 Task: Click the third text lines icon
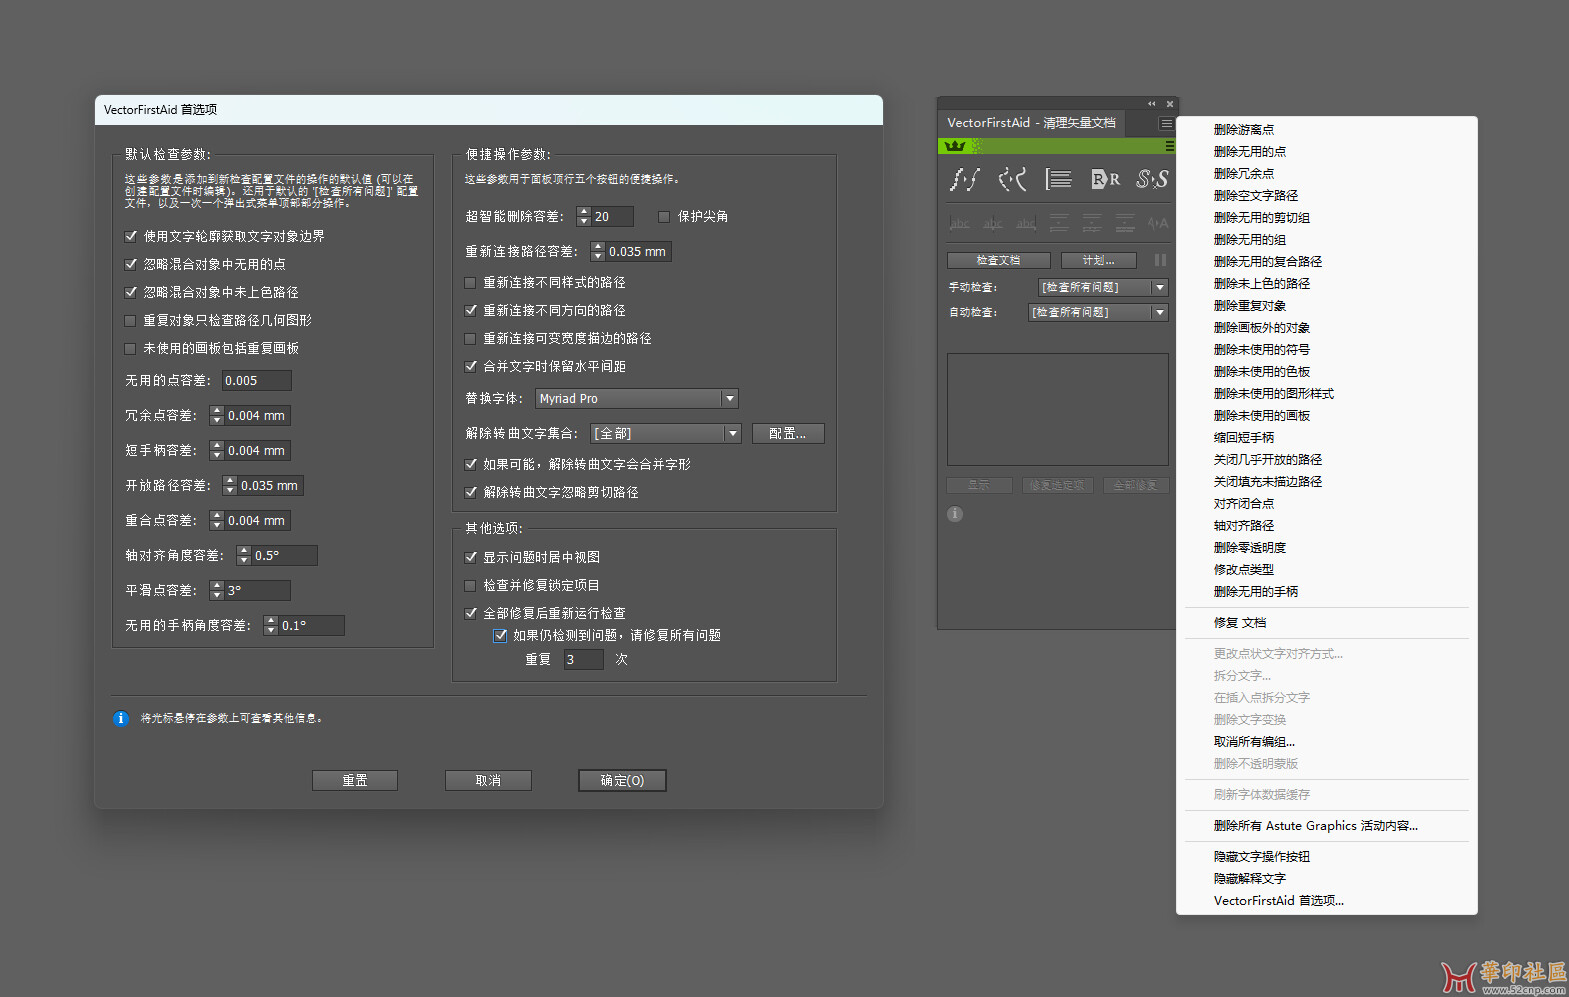[x=1125, y=223]
